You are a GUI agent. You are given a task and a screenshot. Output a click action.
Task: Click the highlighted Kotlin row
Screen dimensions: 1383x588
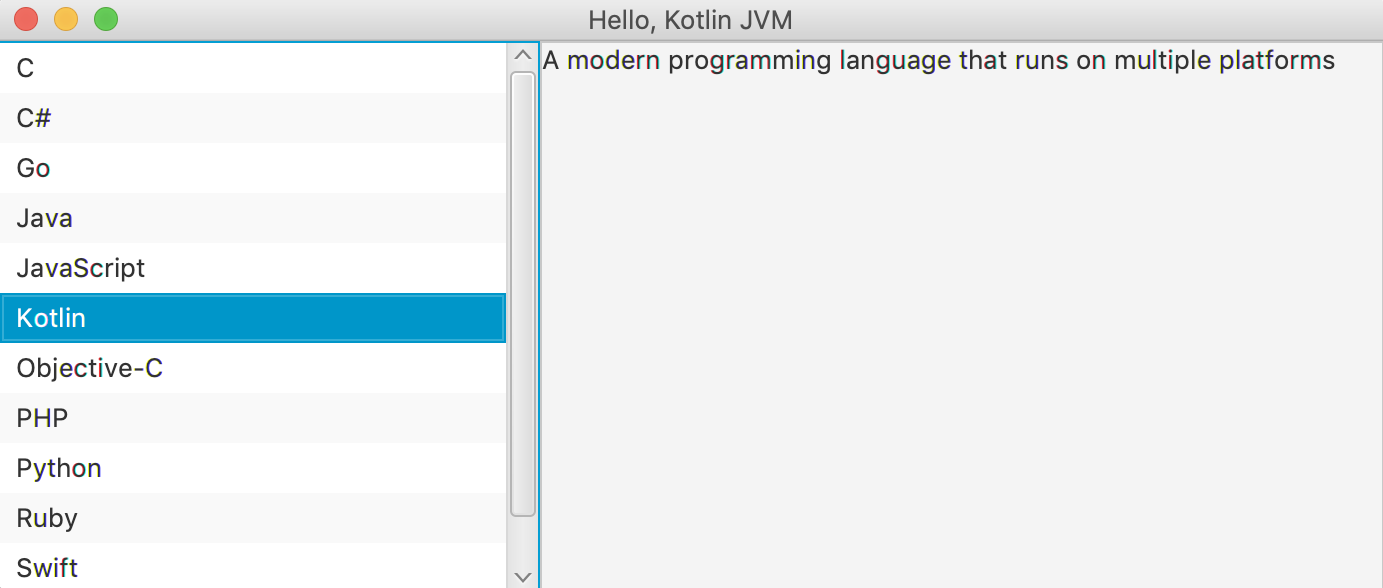253,318
